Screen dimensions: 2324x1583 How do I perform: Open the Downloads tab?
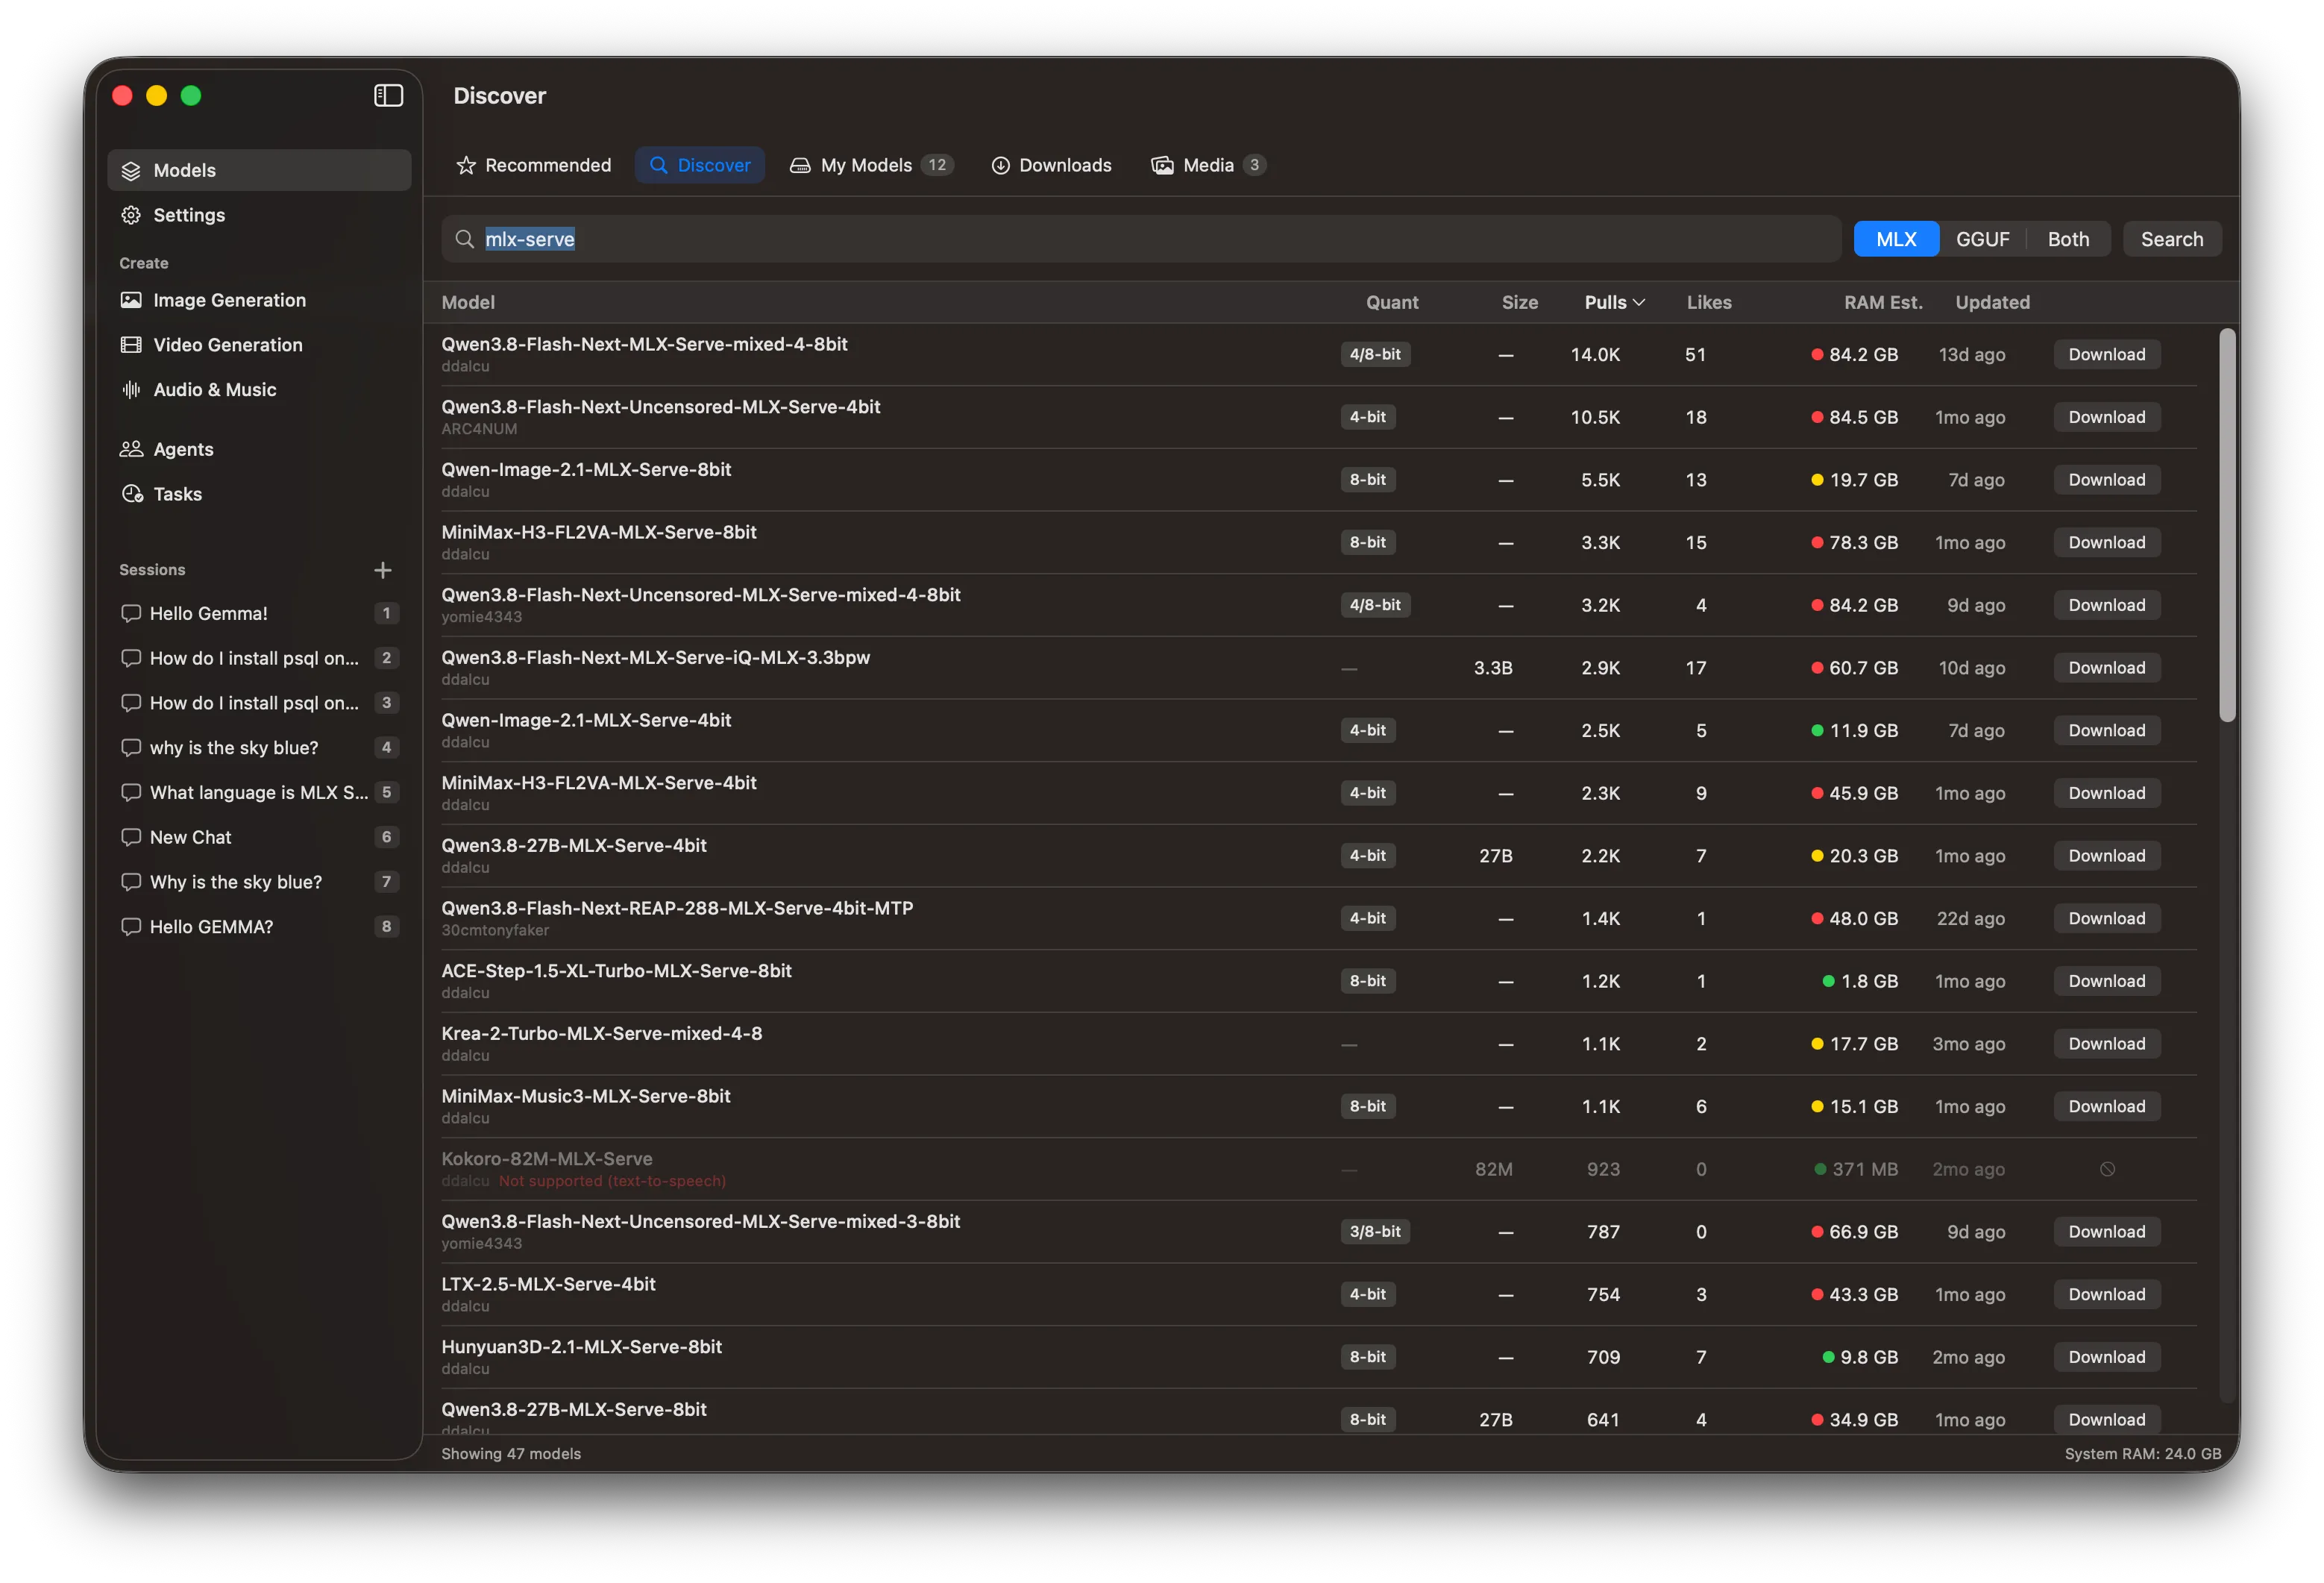[x=1051, y=165]
